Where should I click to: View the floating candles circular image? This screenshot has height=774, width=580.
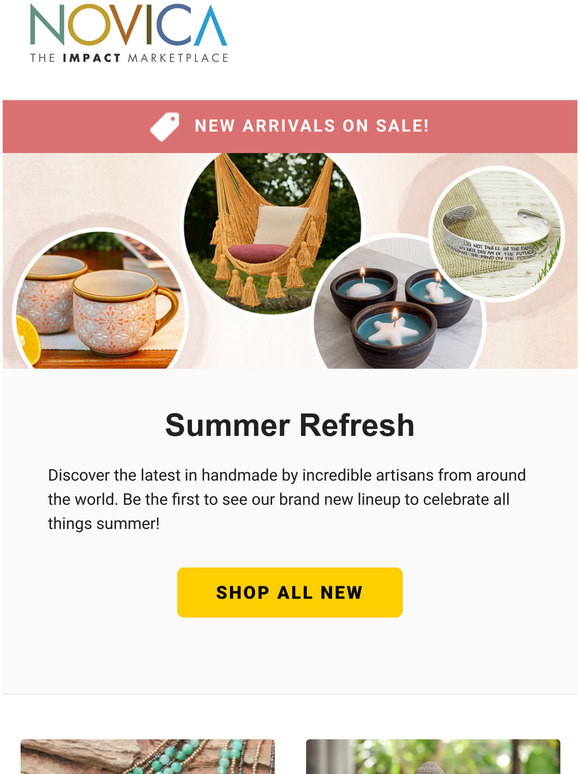[399, 303]
